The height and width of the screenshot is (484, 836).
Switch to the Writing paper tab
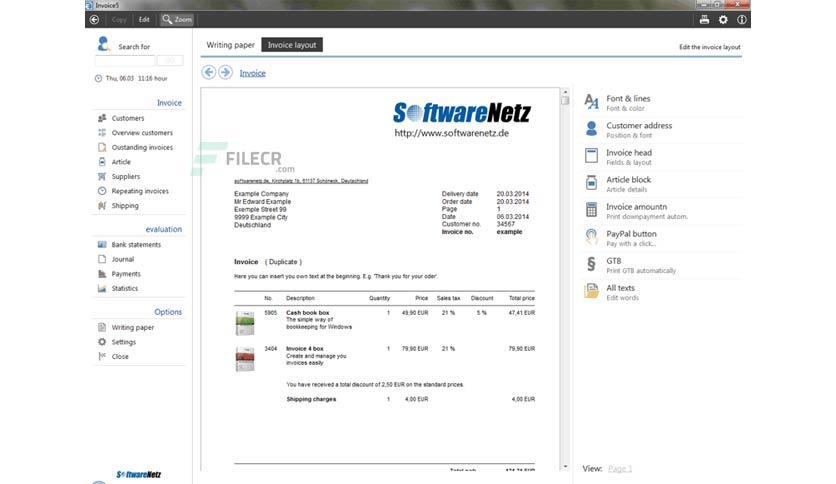[230, 45]
